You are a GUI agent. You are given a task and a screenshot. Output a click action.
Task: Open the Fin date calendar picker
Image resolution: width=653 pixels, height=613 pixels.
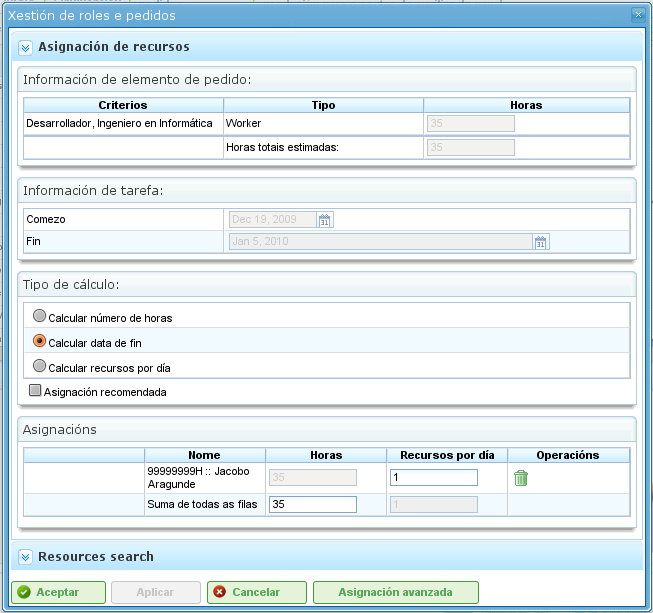pos(541,242)
